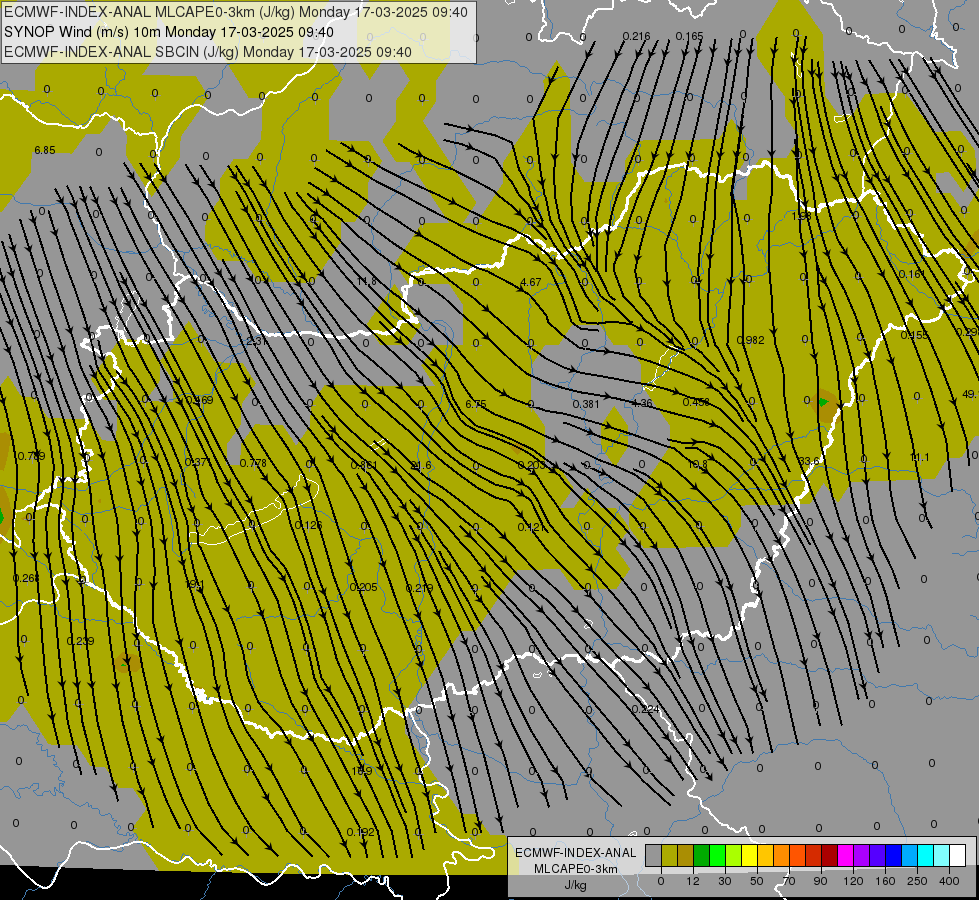
Task: Click legend tick label 160
Action: [885, 881]
